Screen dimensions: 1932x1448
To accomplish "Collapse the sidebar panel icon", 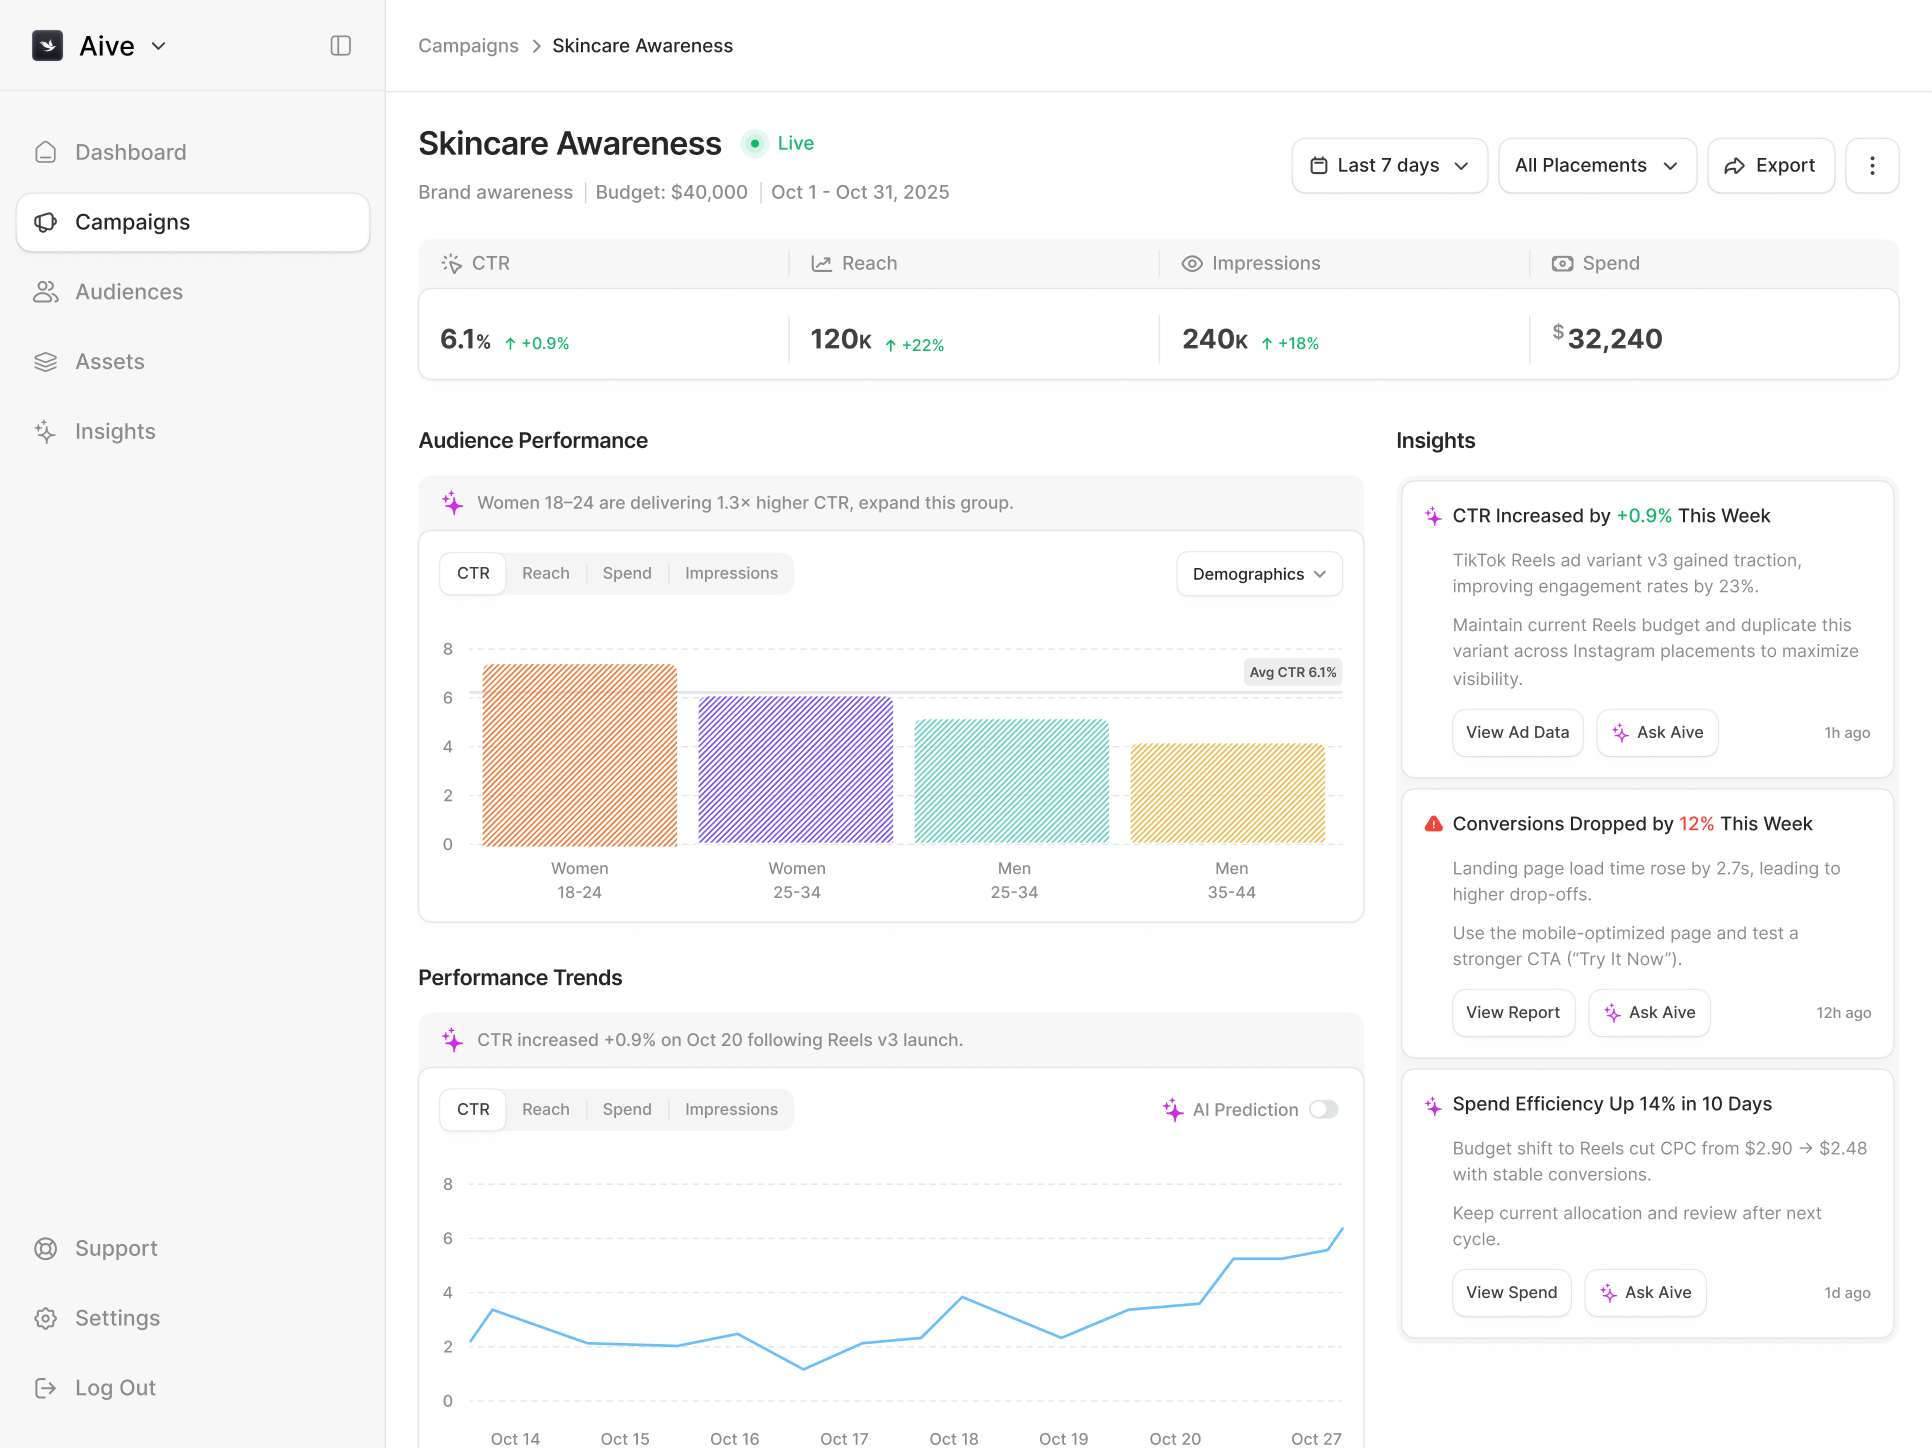I will pyautogui.click(x=341, y=46).
